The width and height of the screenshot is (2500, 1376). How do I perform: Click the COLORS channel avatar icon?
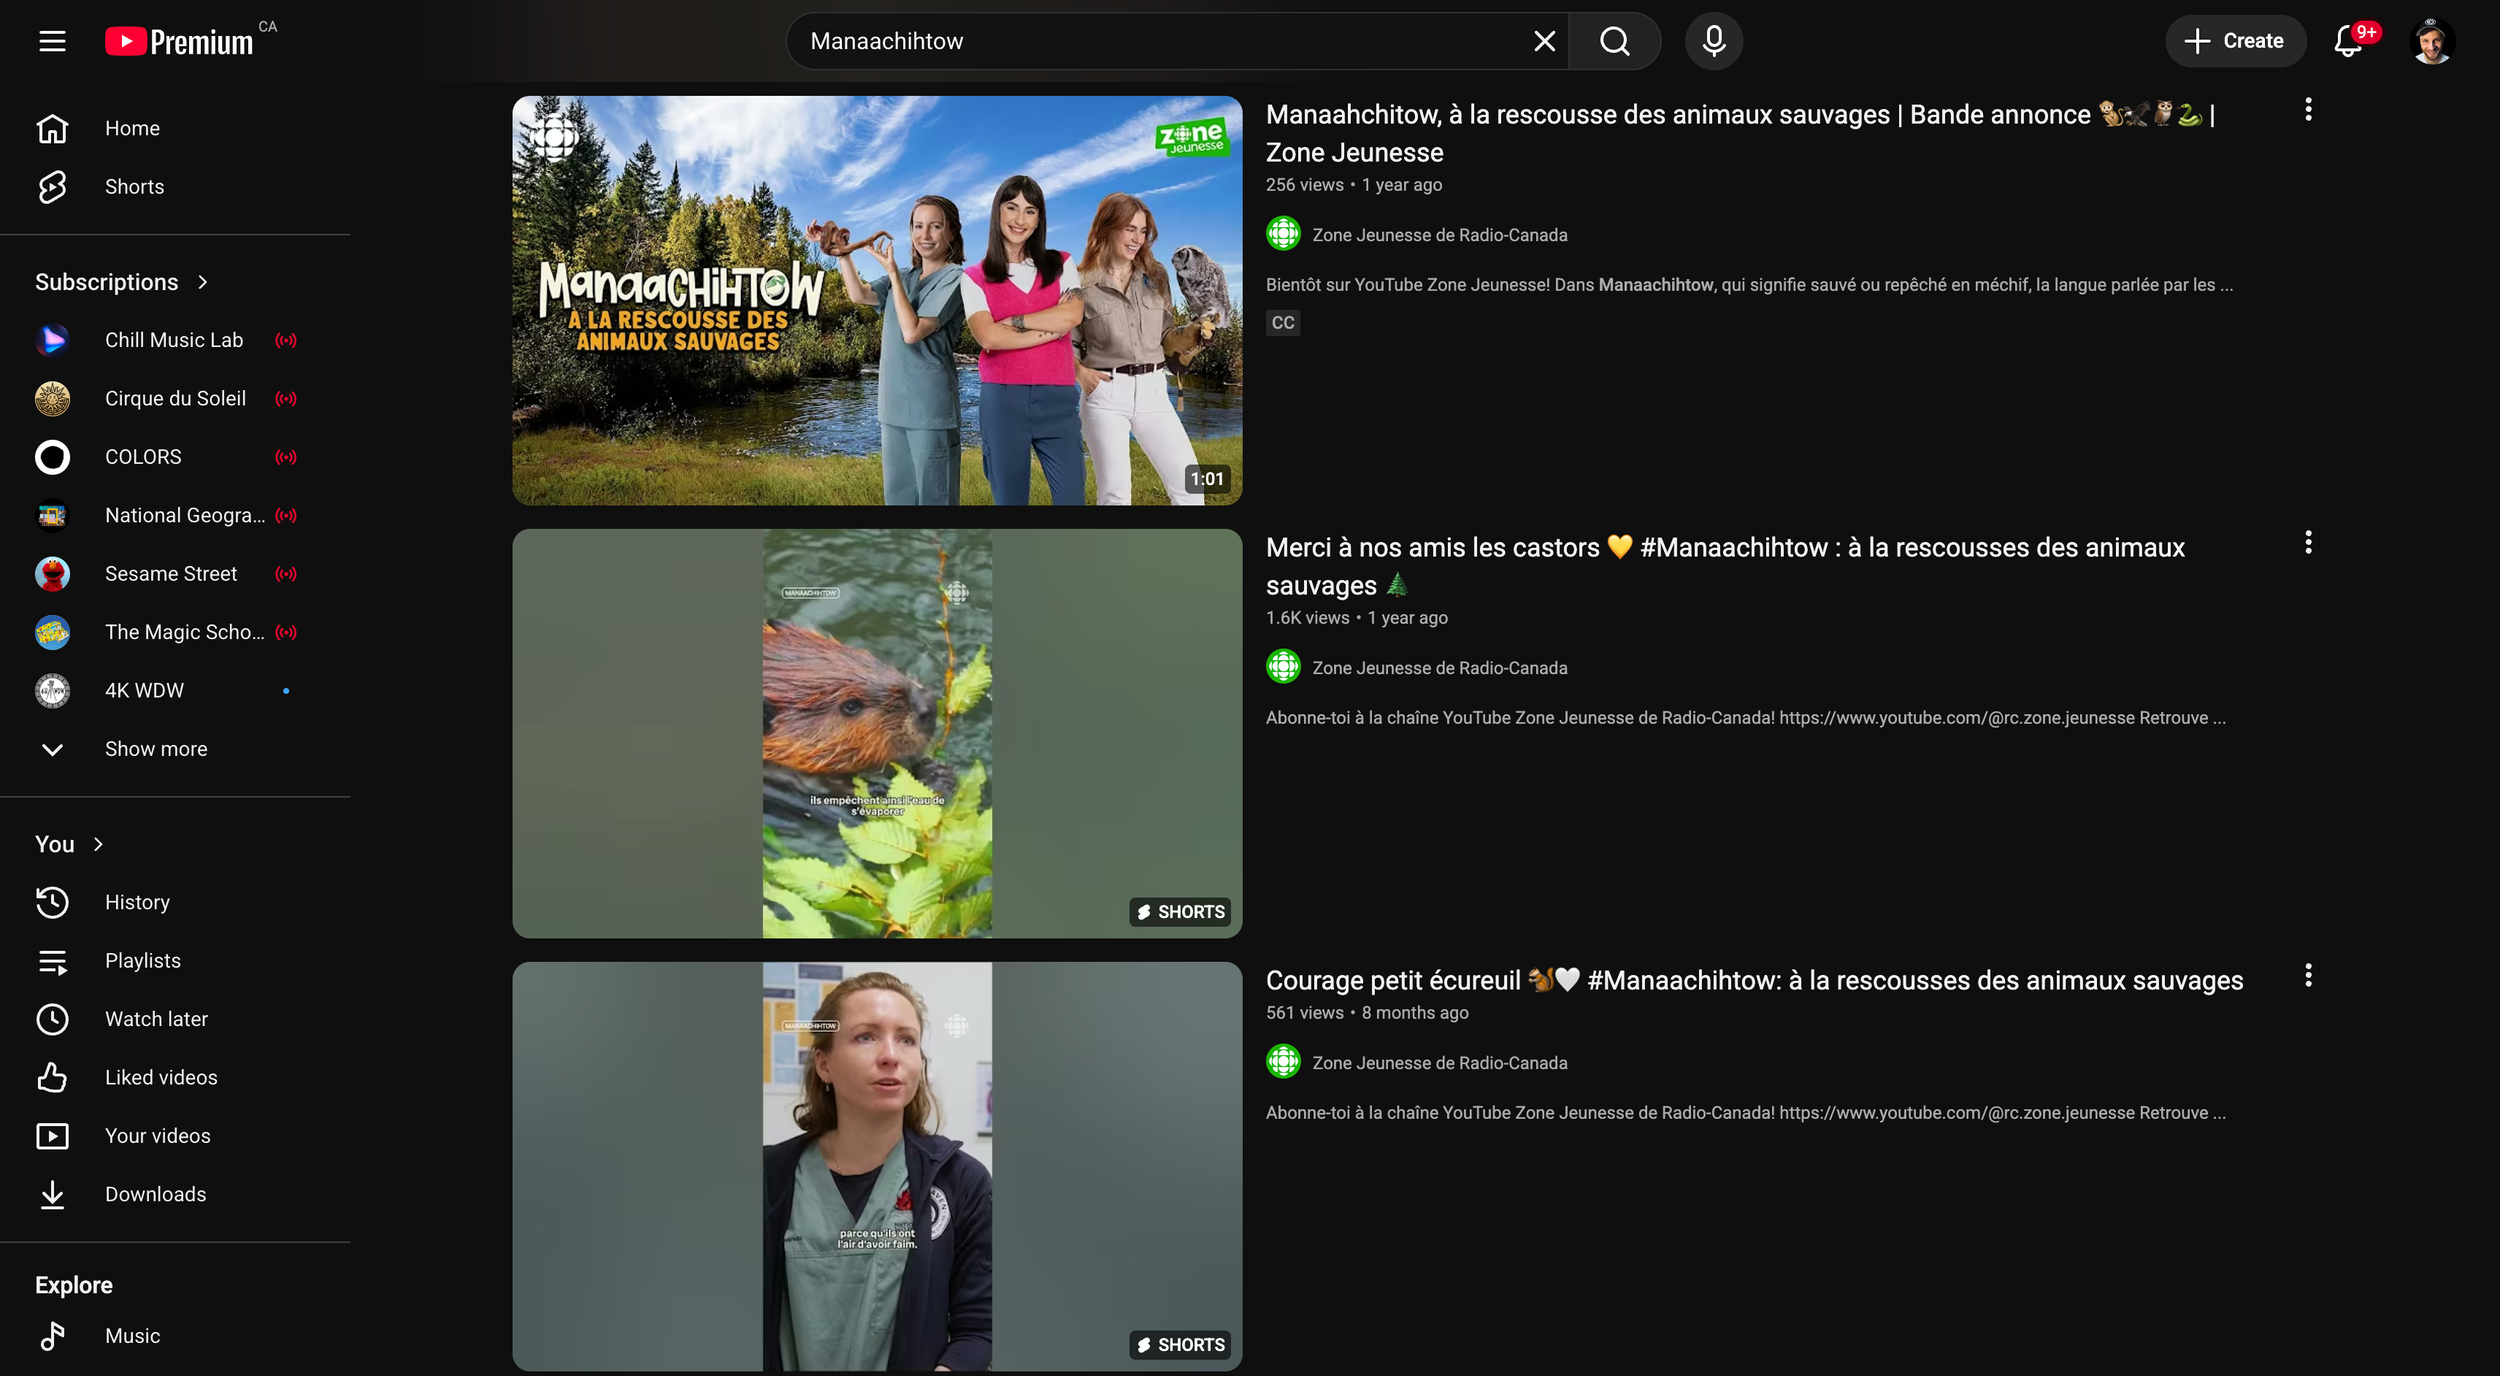tap(52, 457)
